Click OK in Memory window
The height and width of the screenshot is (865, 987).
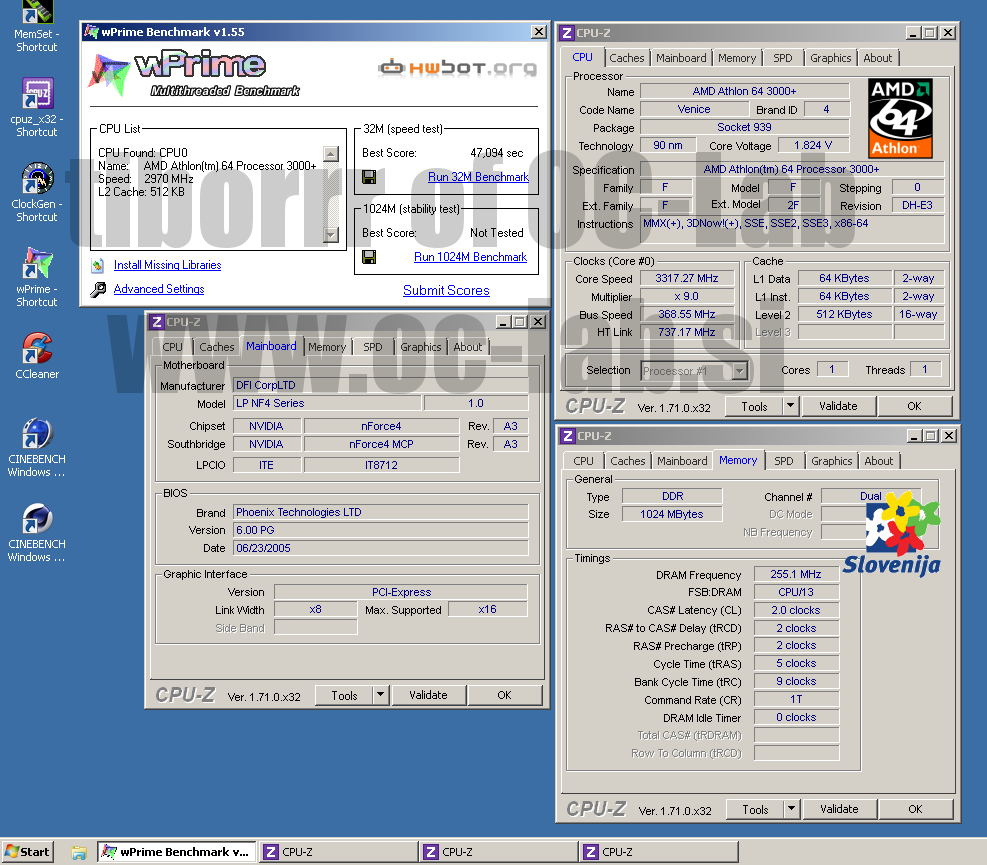(915, 809)
